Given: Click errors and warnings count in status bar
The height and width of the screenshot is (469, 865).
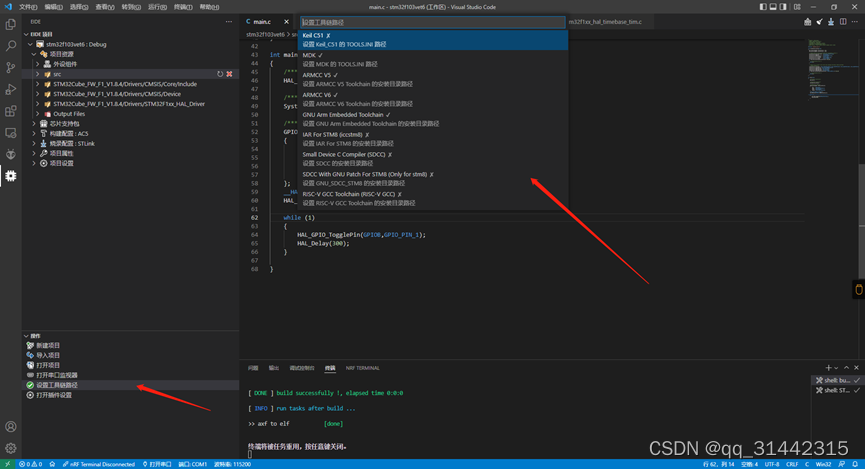Looking at the screenshot, I should (x=31, y=464).
